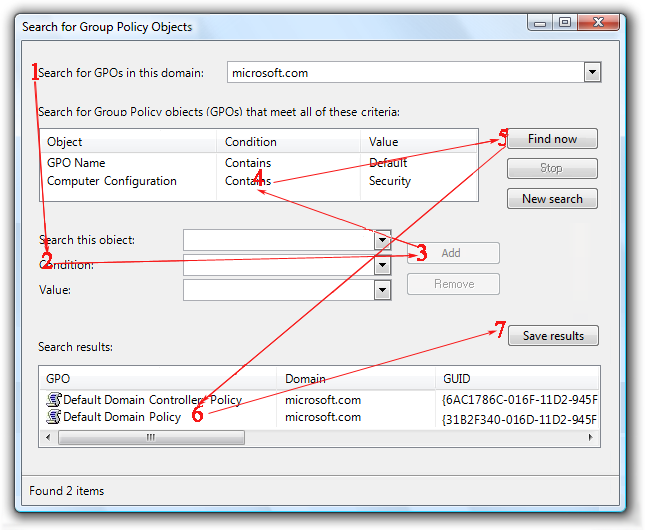Click the GUID starting with 31B2F340

click(x=520, y=420)
